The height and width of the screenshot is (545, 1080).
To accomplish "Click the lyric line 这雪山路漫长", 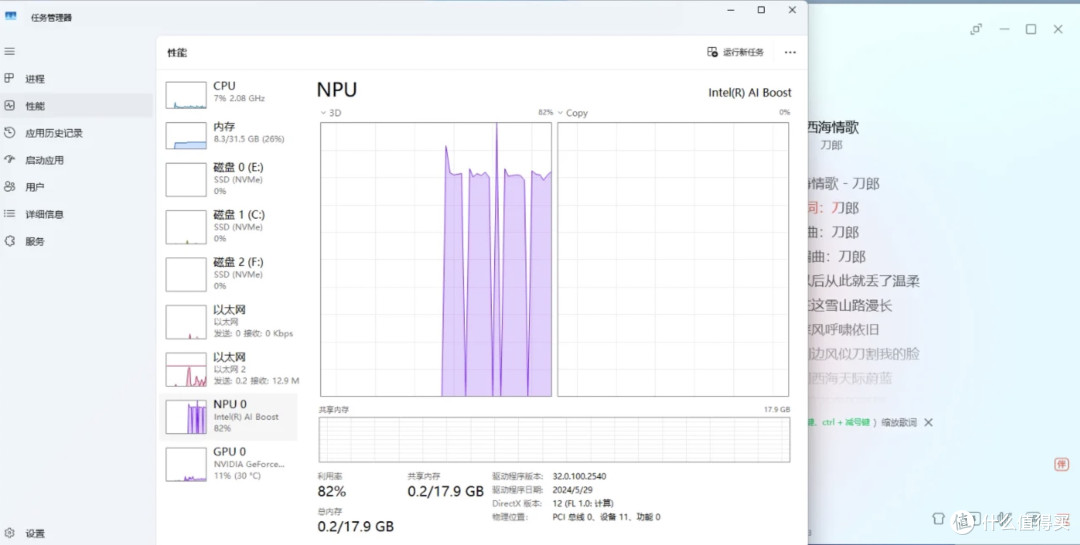I will [850, 305].
